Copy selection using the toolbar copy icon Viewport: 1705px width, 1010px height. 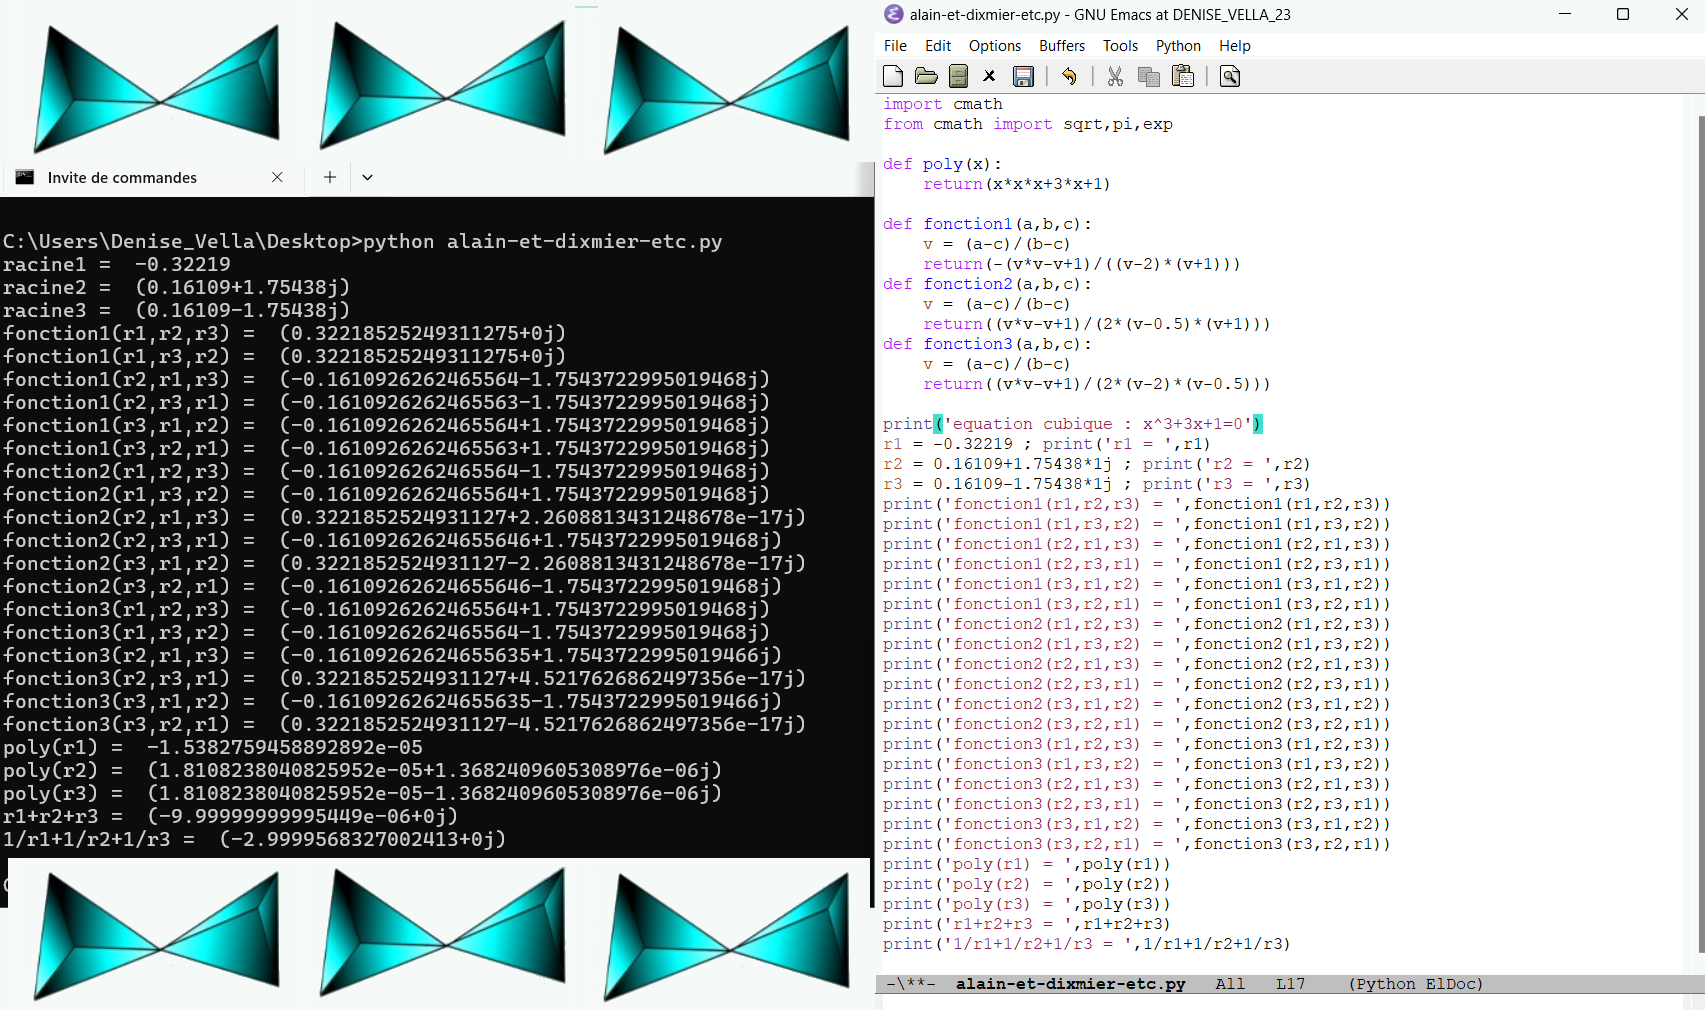click(1149, 76)
